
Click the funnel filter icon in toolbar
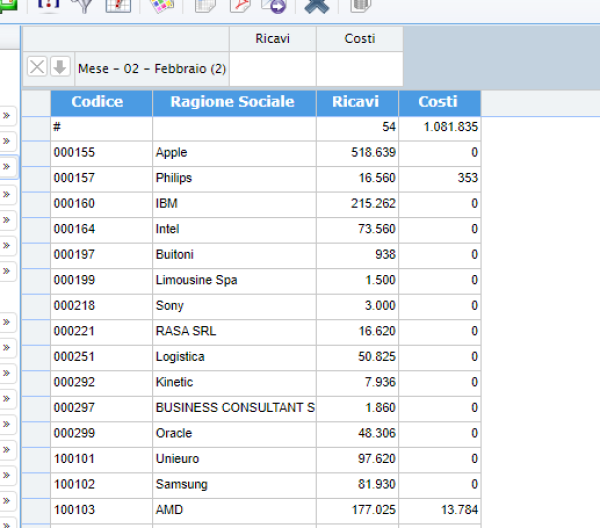tap(81, 5)
